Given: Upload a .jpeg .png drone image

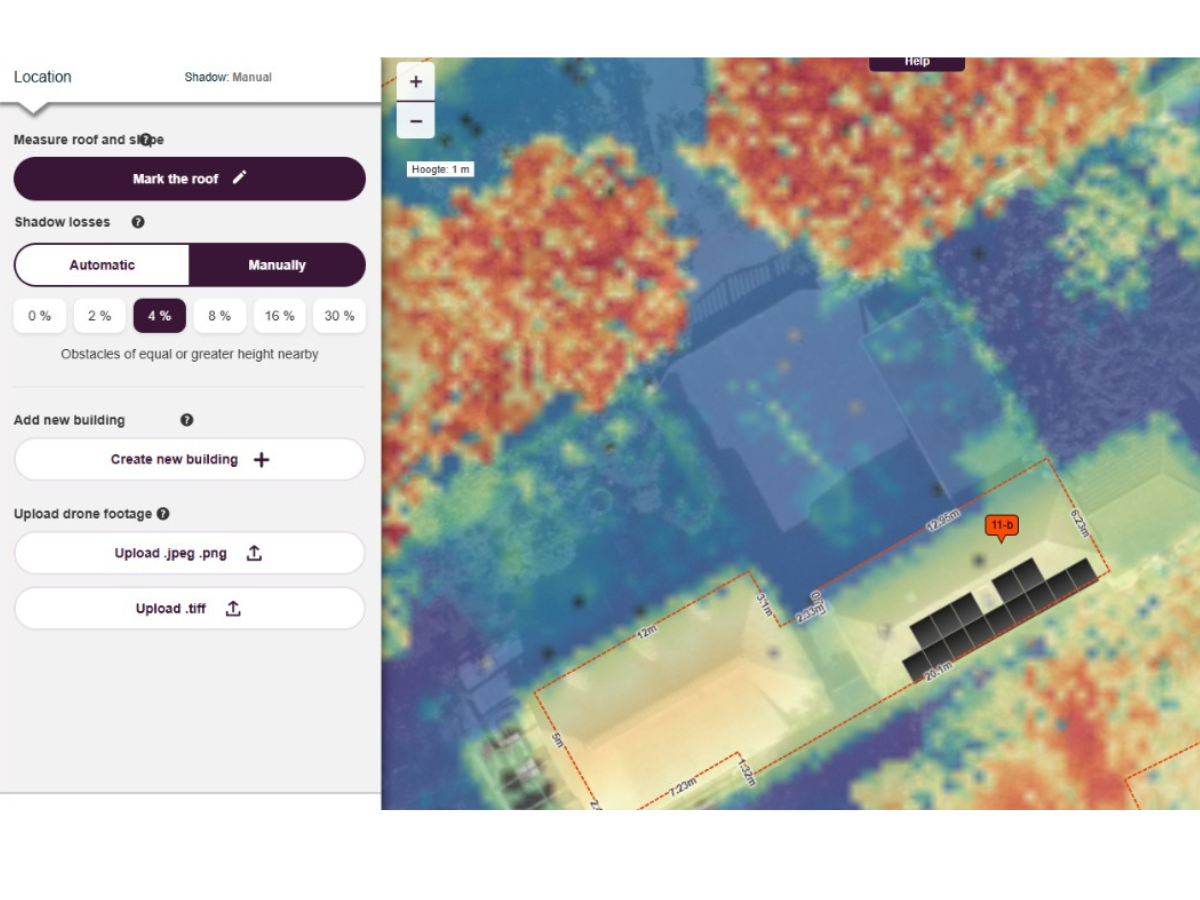Looking at the screenshot, I should [x=189, y=553].
